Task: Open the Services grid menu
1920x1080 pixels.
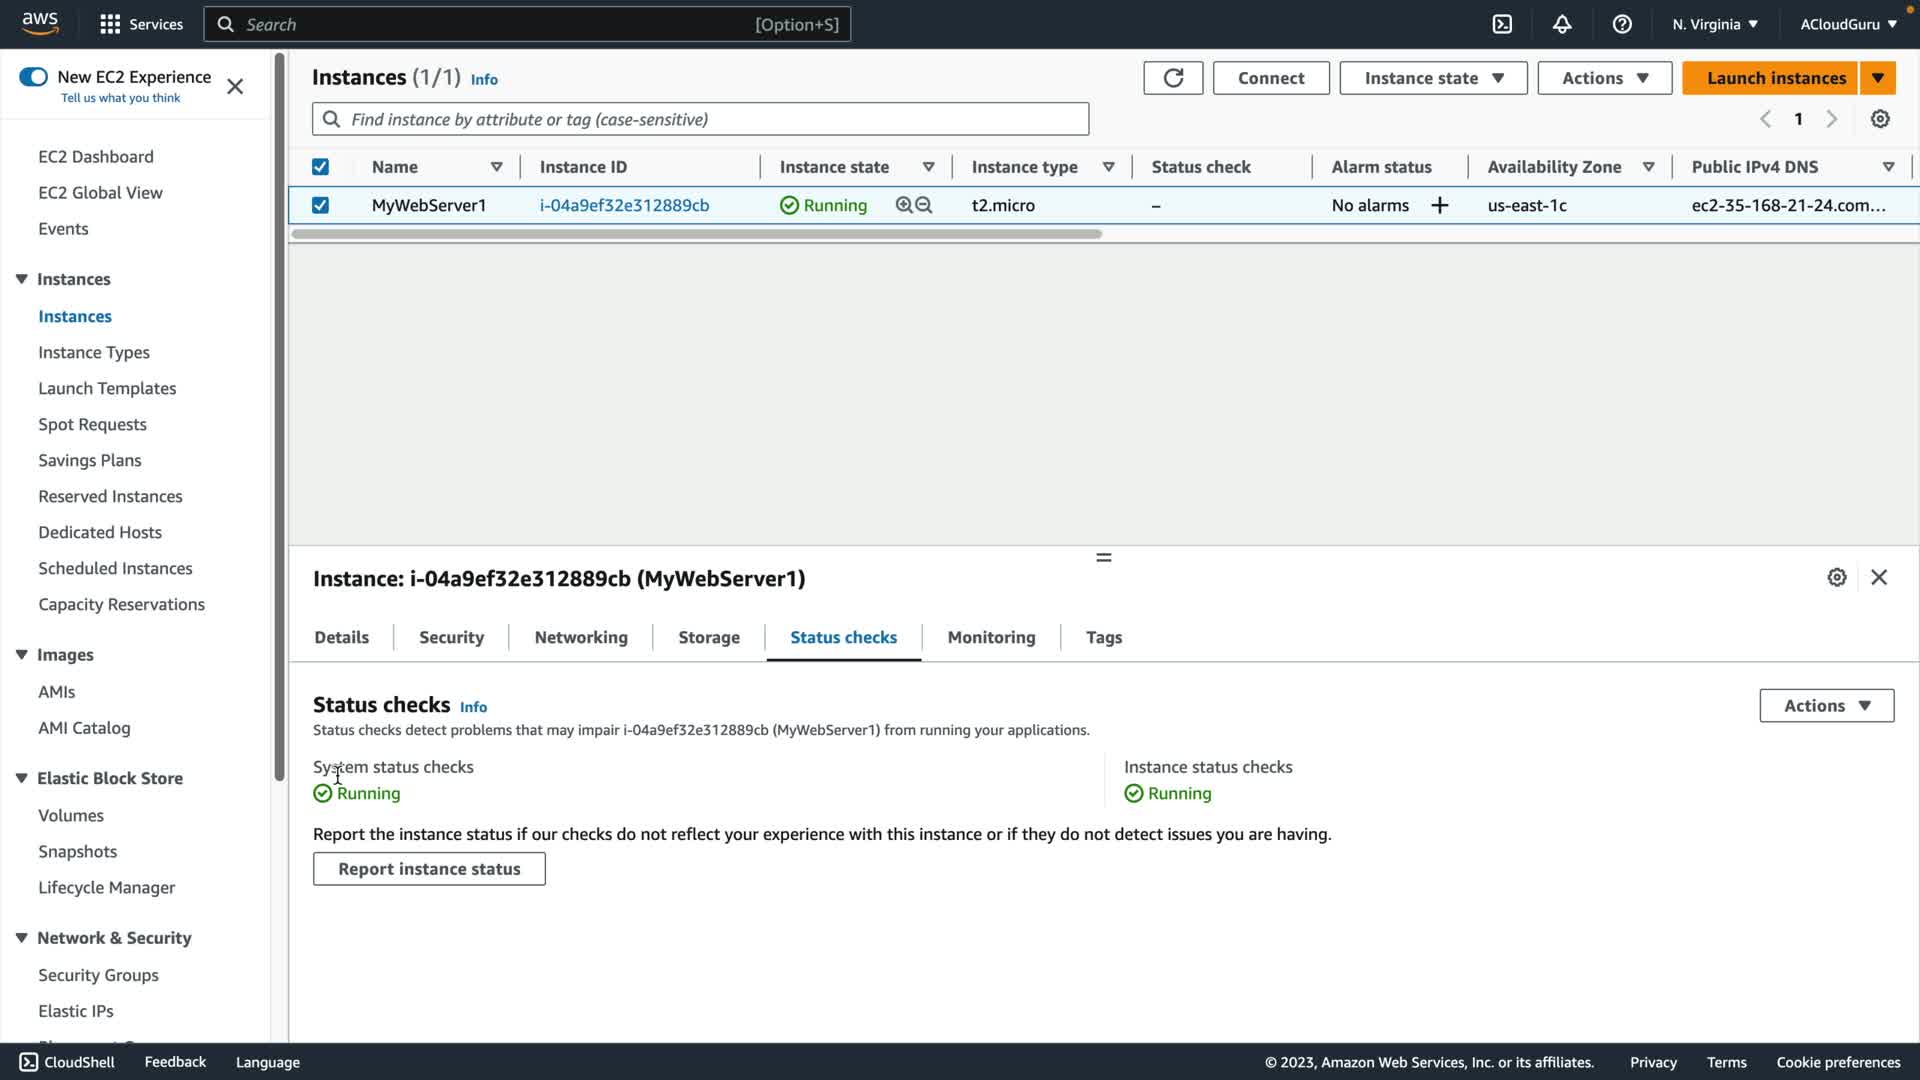Action: 110,24
